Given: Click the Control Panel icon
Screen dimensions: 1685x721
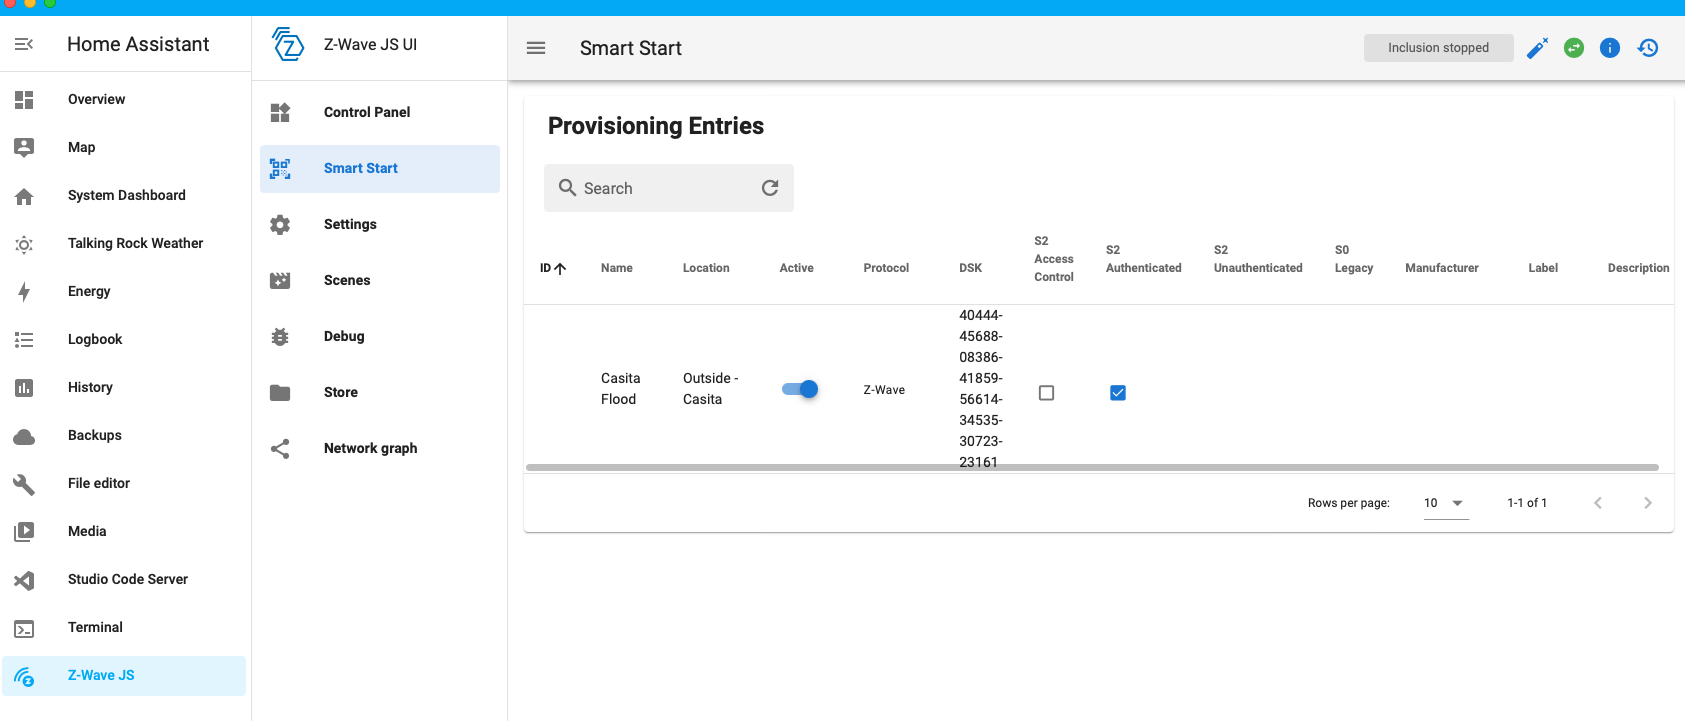Looking at the screenshot, I should [280, 112].
